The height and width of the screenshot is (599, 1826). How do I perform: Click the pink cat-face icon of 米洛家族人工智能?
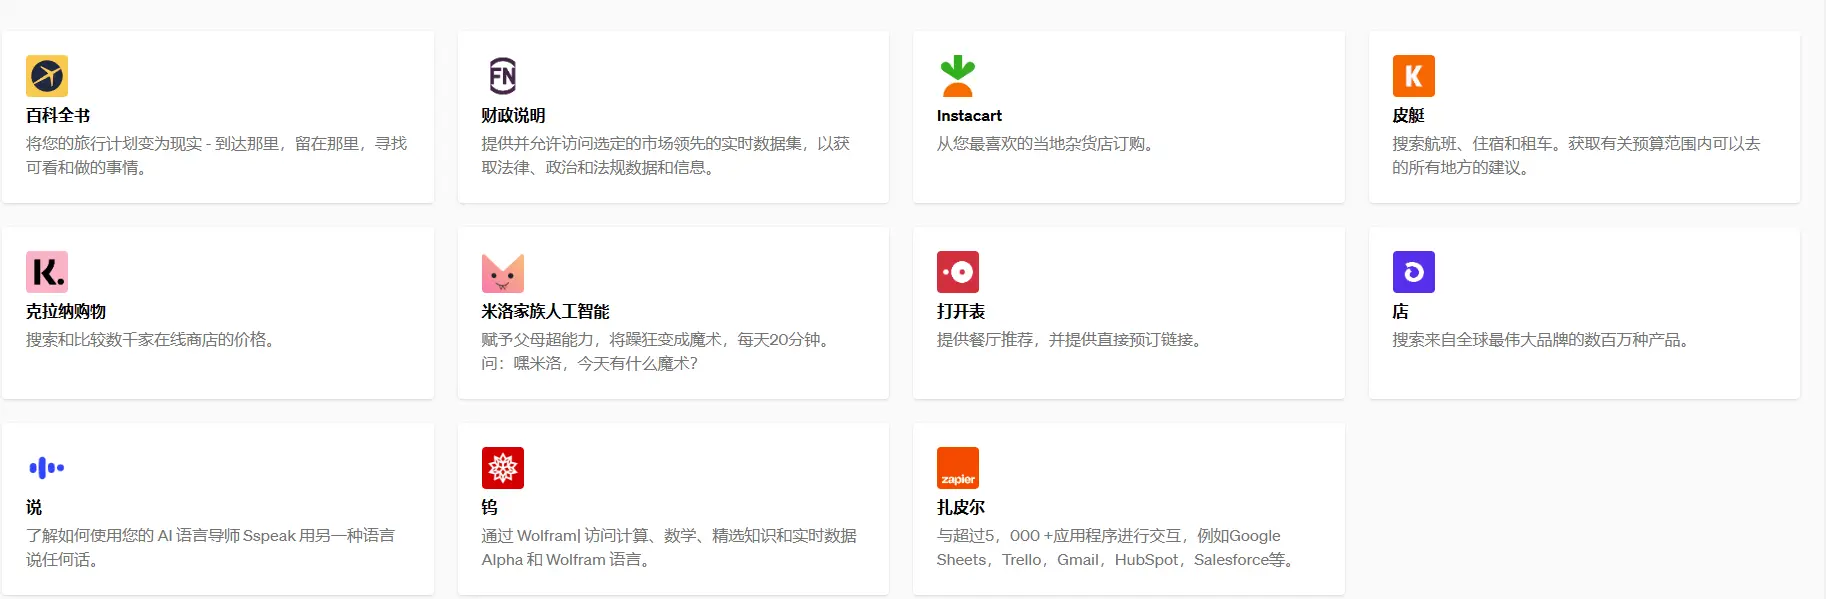pos(502,272)
